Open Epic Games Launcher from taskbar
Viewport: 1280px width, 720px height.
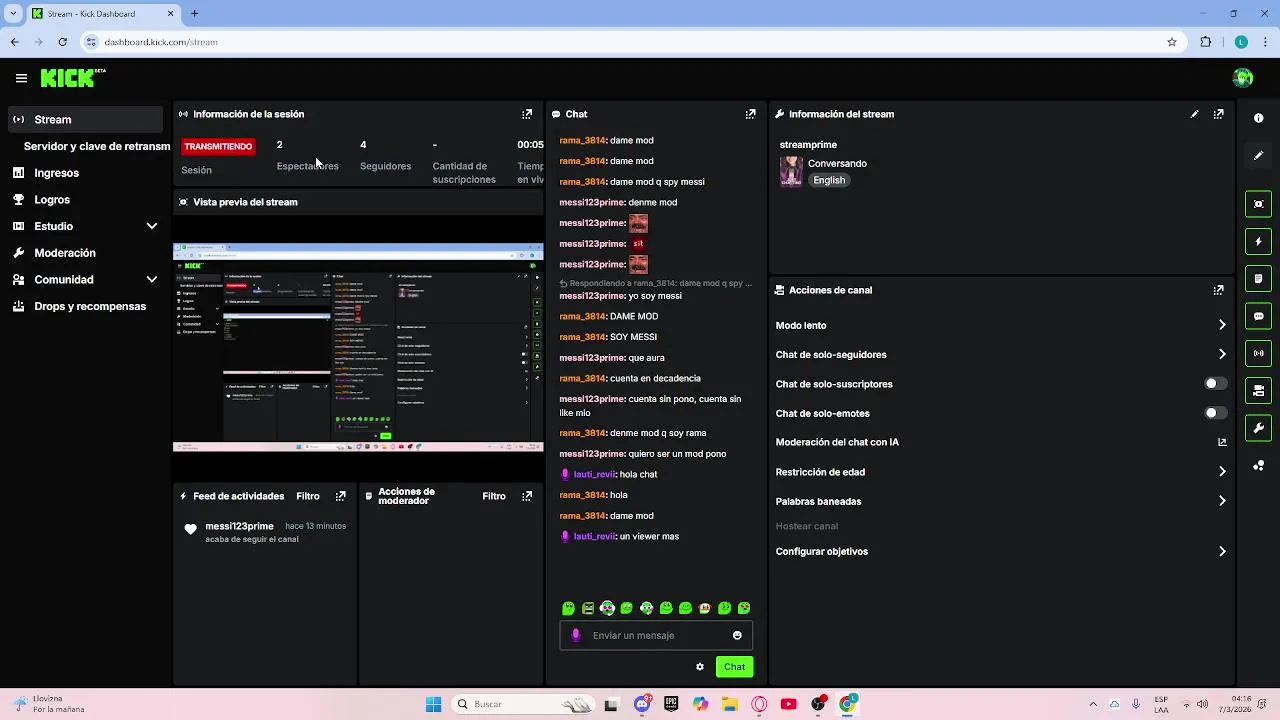[671, 704]
